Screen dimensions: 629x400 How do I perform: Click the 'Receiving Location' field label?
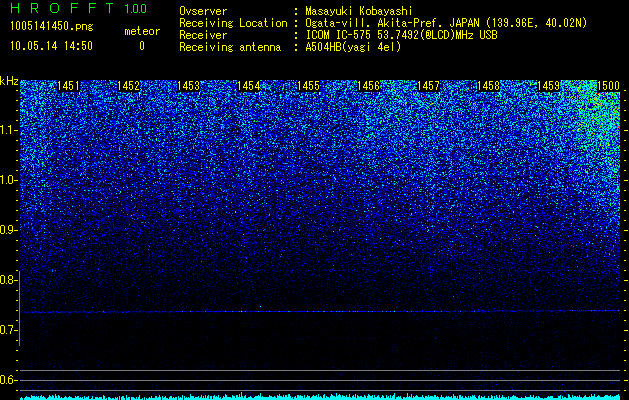233,23
